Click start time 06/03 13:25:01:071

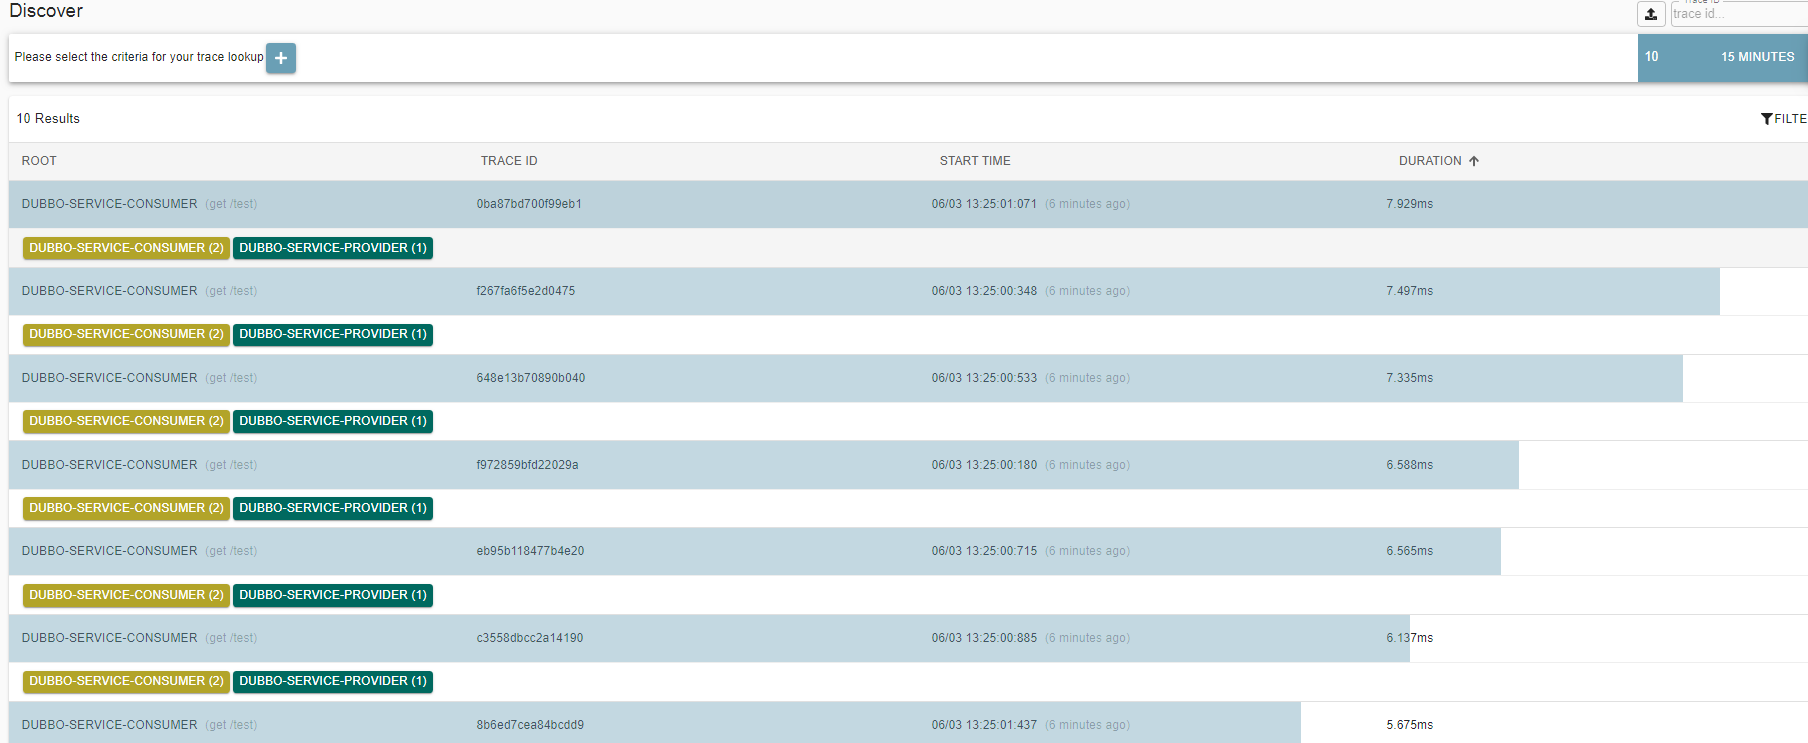(984, 204)
